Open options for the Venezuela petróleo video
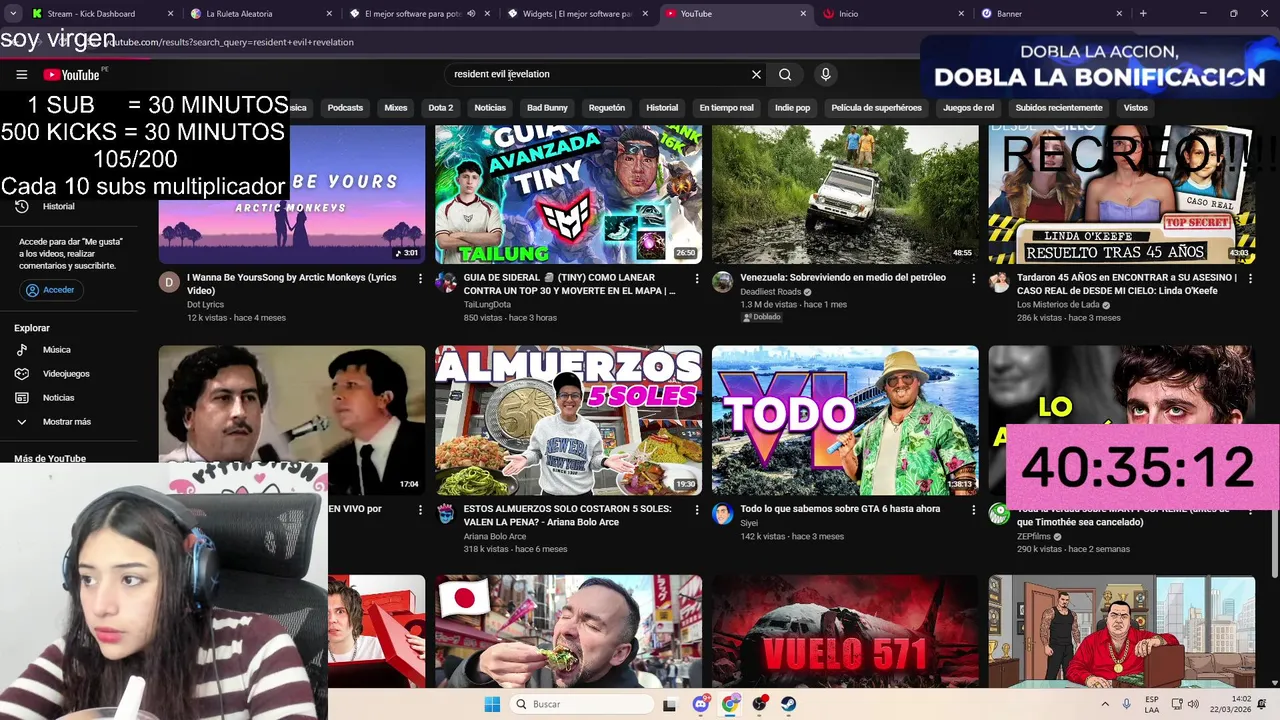This screenshot has width=1280, height=720. tap(974, 279)
